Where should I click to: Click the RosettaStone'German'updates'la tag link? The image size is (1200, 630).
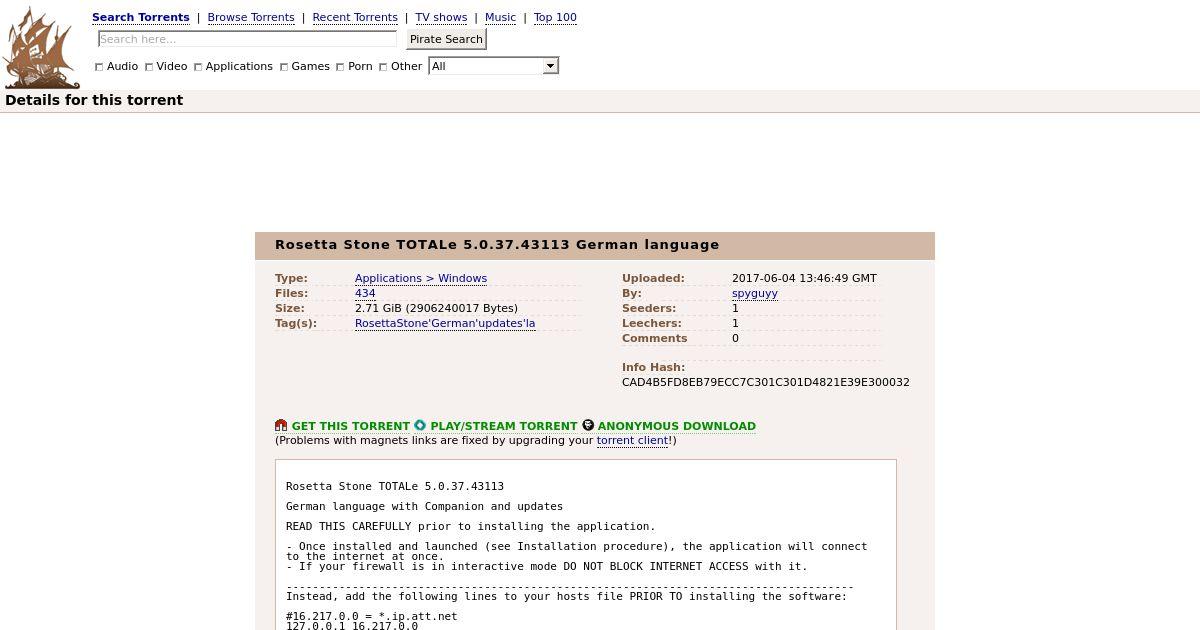pyautogui.click(x=445, y=323)
